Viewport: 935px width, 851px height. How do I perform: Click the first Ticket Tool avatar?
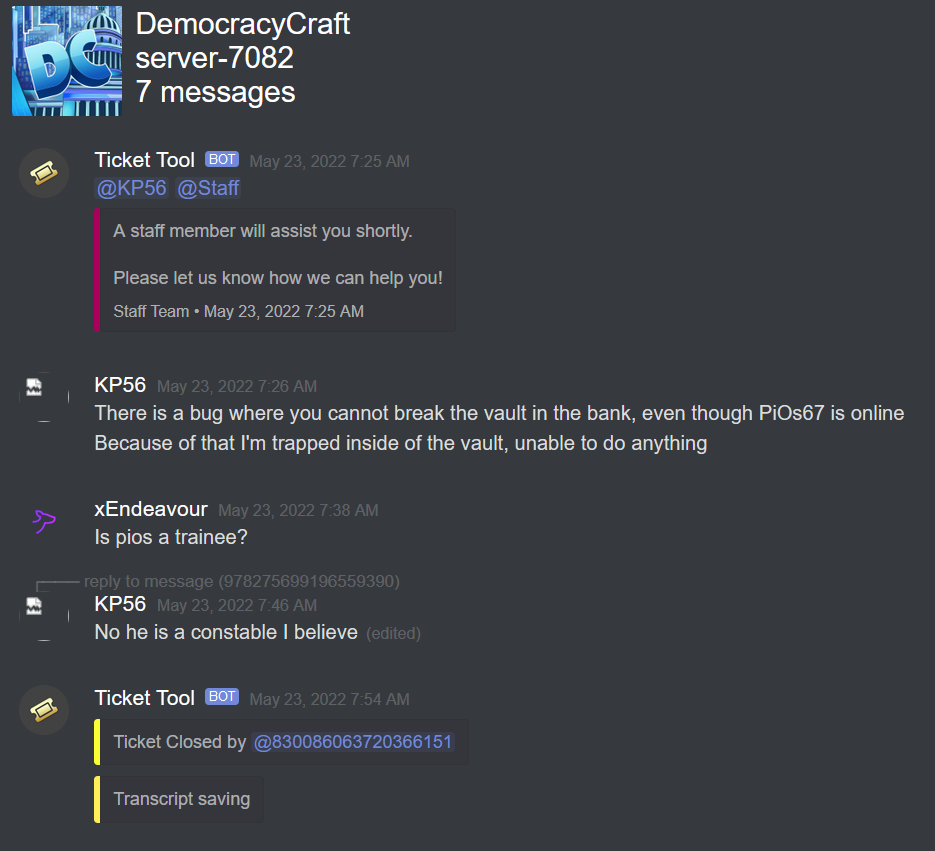(44, 173)
